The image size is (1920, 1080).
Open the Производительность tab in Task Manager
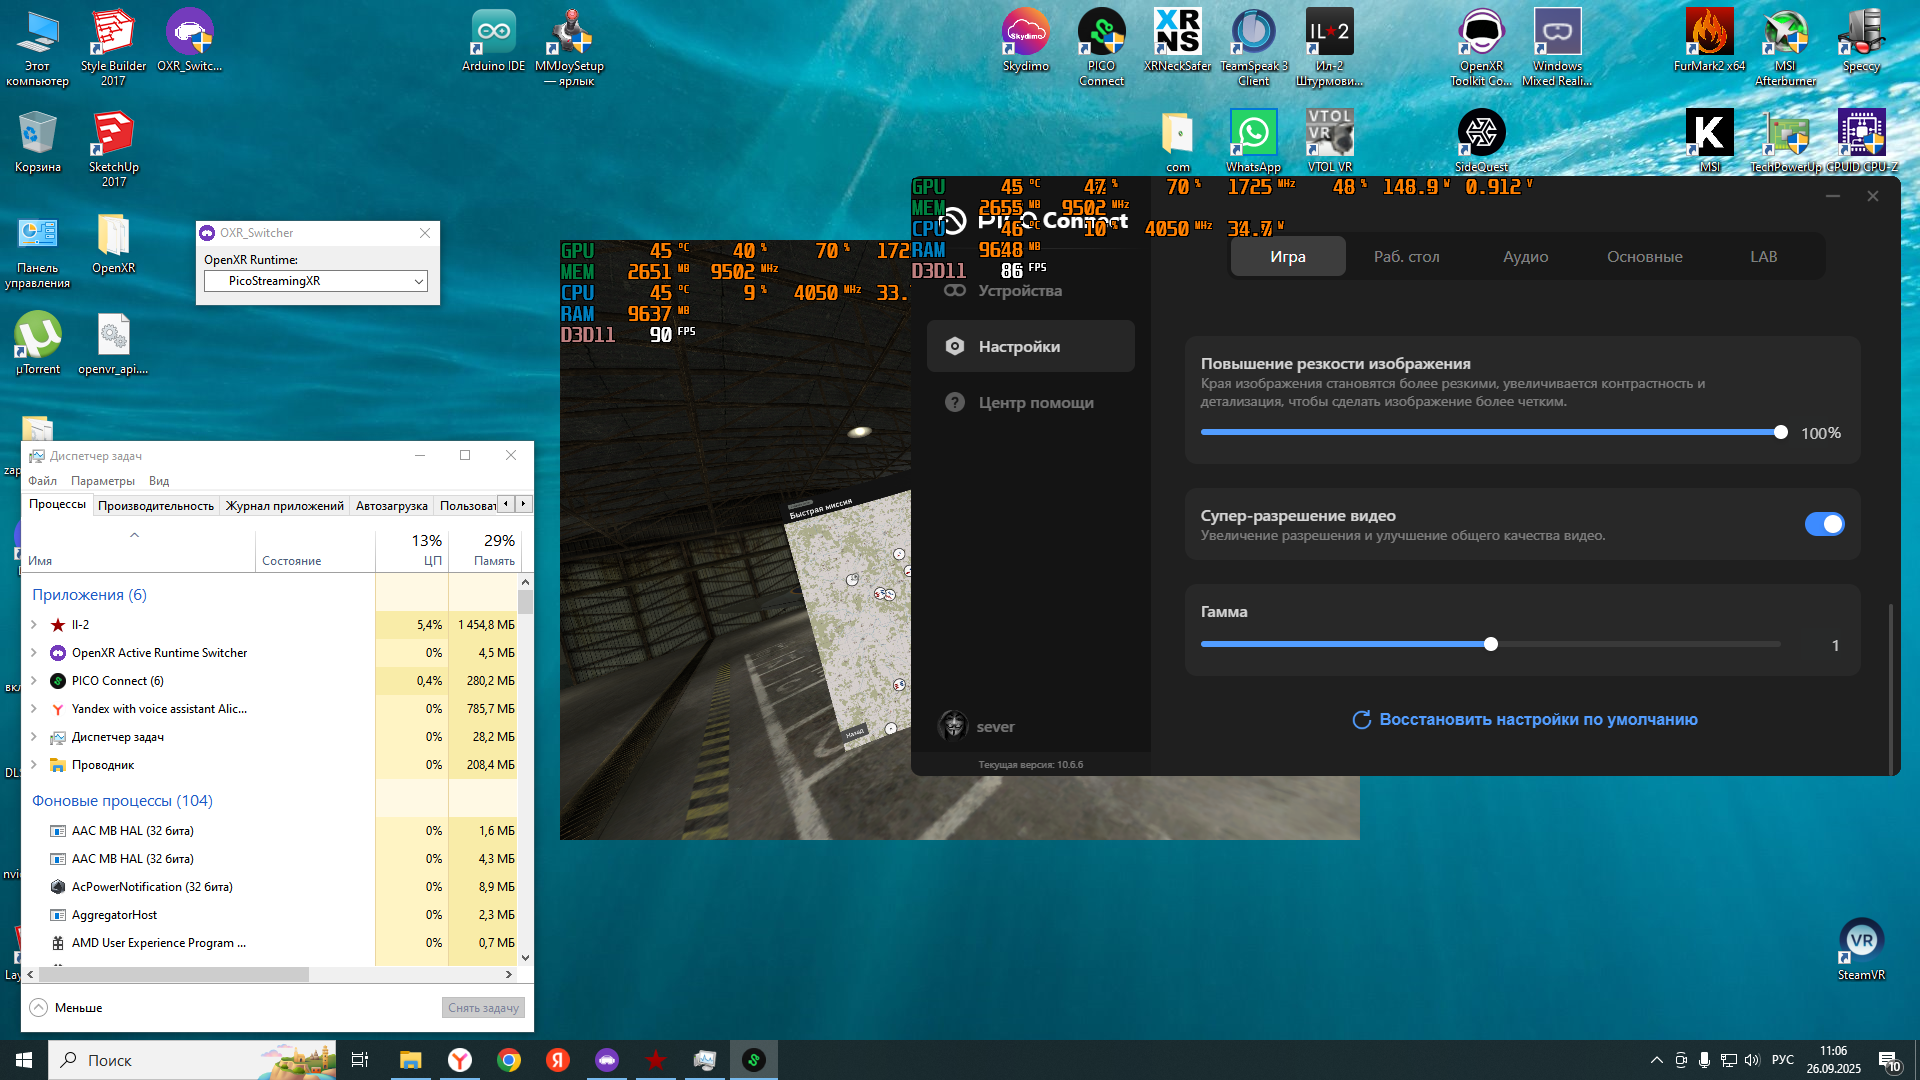[156, 506]
